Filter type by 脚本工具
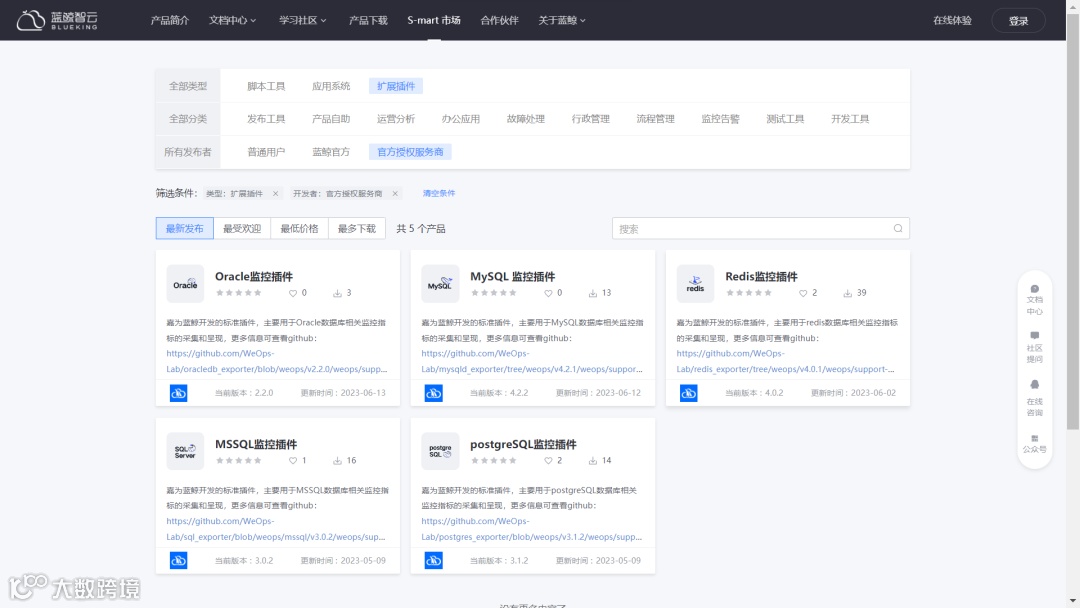Viewport: 1080px width, 608px height. tap(266, 86)
